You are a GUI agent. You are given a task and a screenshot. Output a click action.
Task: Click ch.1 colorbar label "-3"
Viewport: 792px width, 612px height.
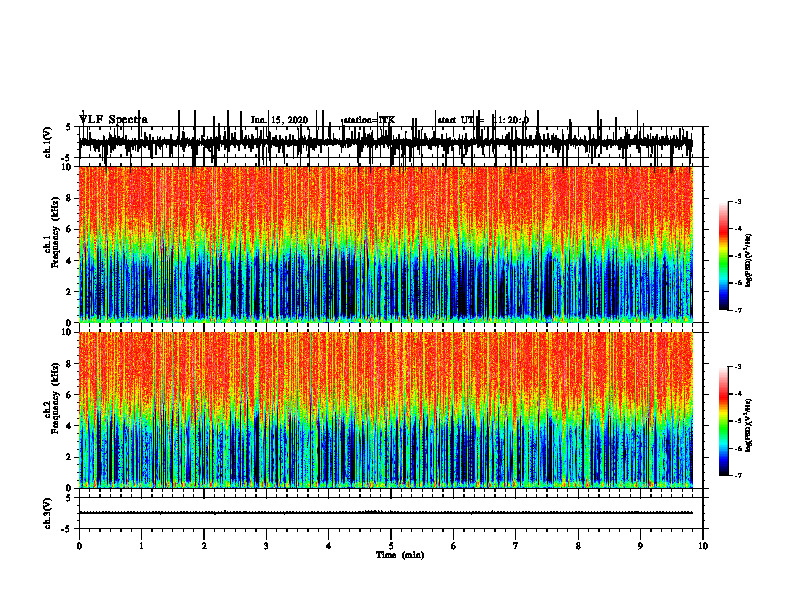tap(737, 202)
